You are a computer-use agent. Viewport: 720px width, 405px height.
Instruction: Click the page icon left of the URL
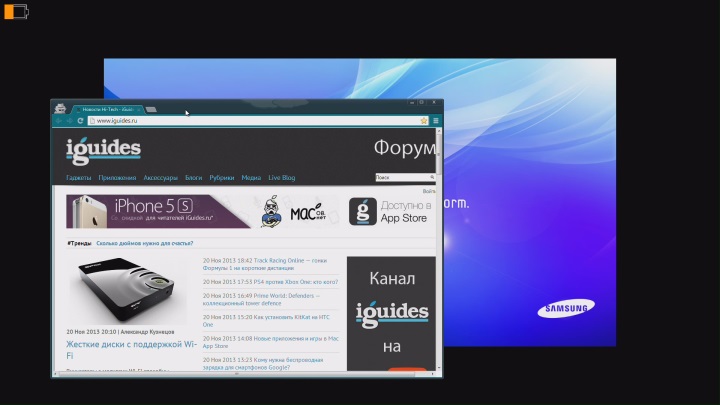point(92,121)
